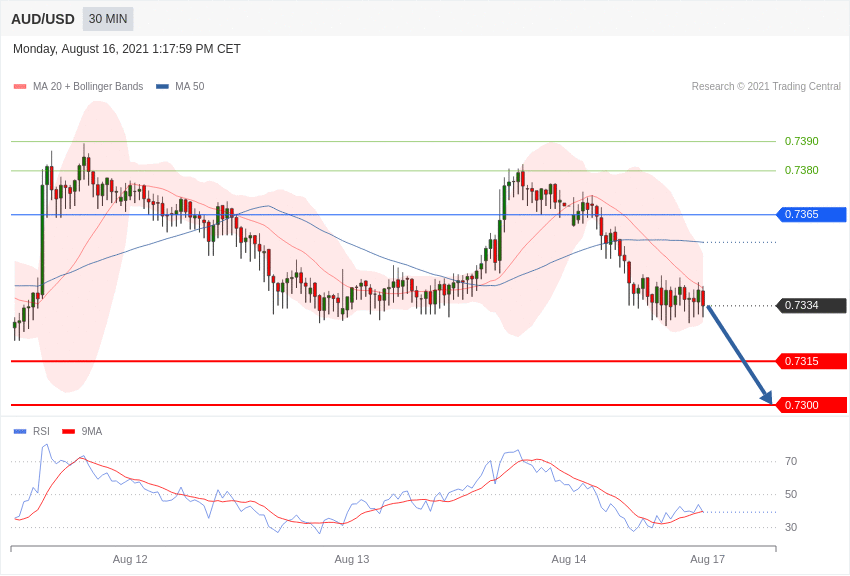This screenshot has width=850, height=576.
Task: Click the 30 MIN timeframe badge
Action: tap(108, 19)
